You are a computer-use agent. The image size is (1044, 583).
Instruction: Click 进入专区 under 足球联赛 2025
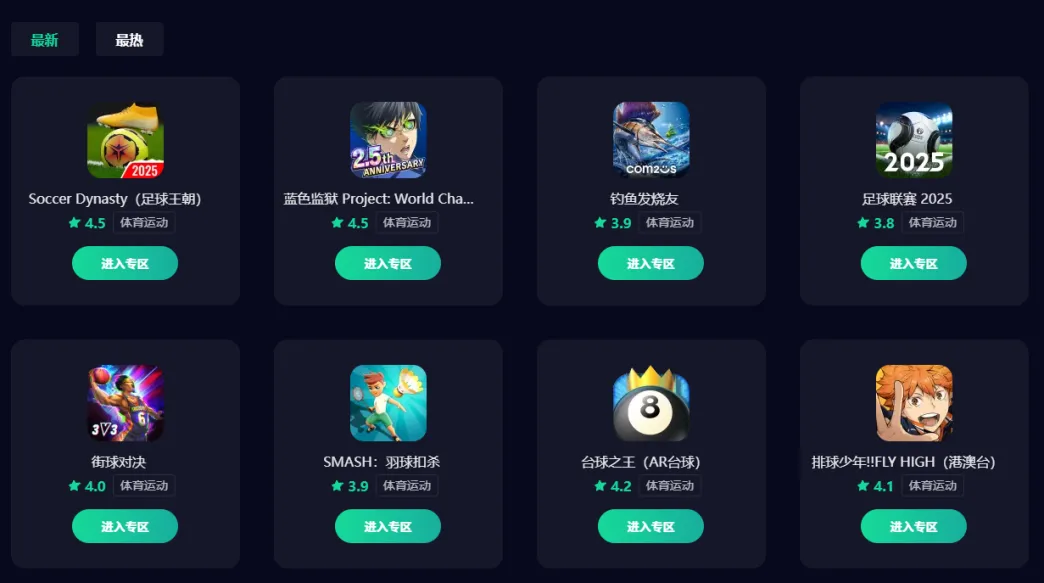(914, 263)
